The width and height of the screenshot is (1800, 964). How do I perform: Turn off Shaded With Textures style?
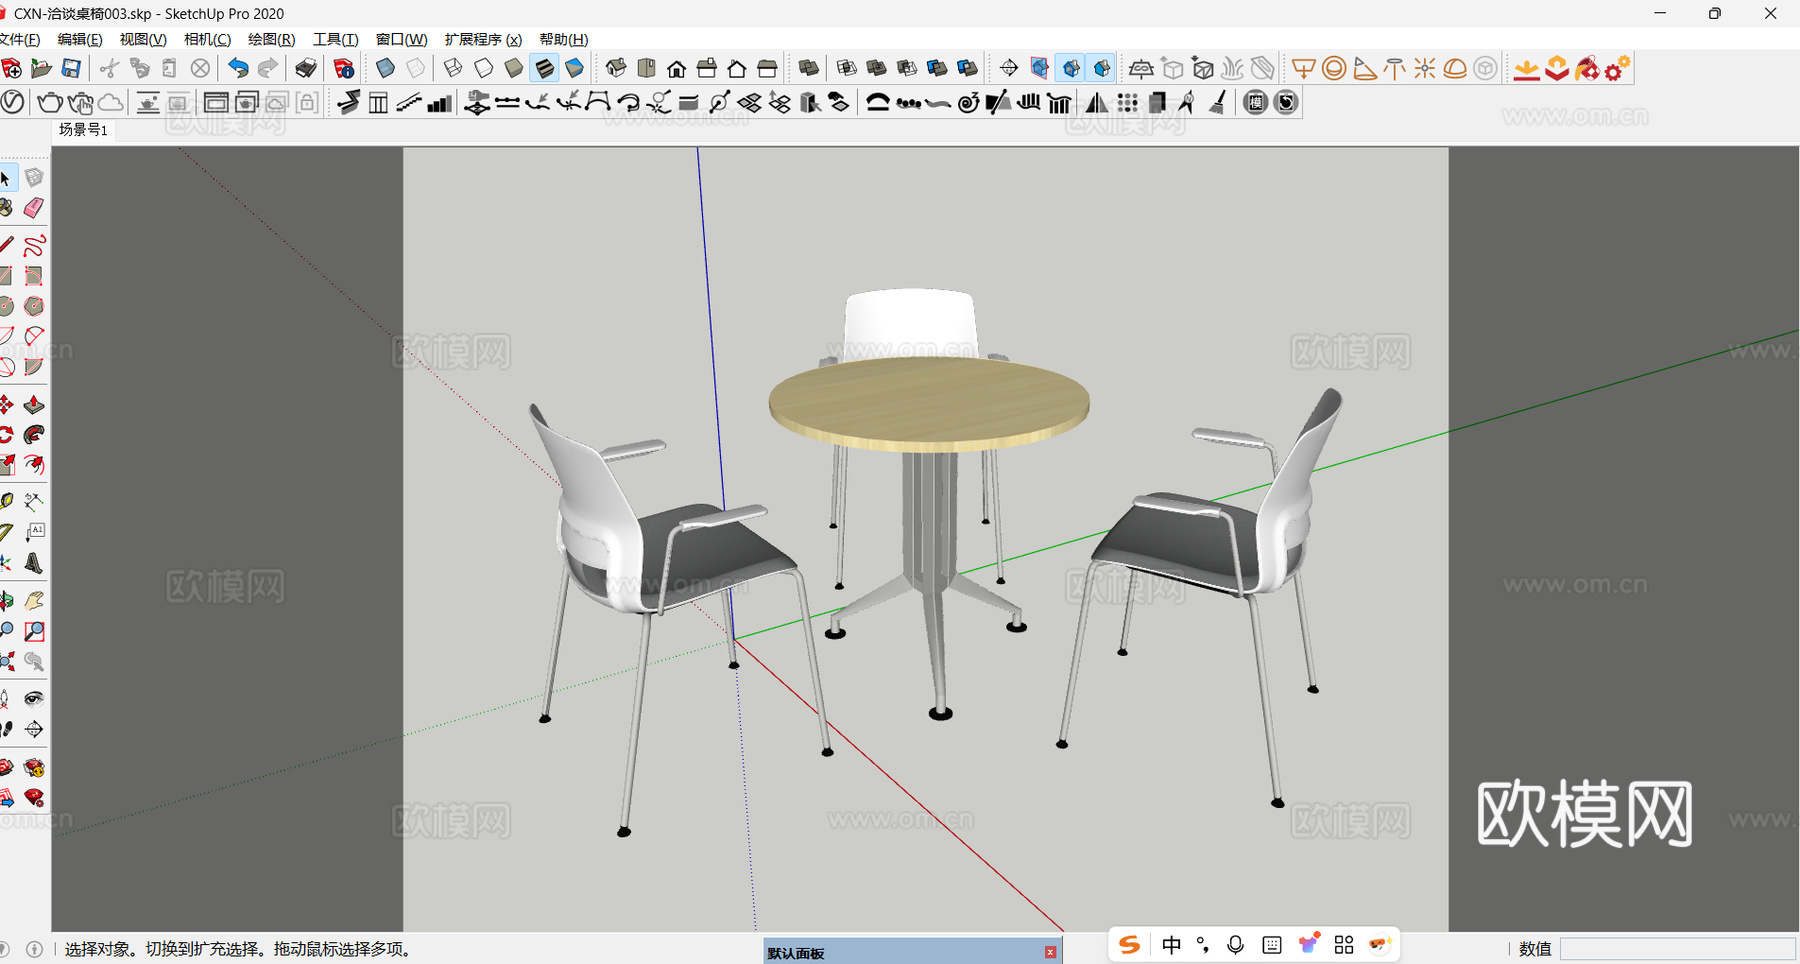pyautogui.click(x=544, y=68)
